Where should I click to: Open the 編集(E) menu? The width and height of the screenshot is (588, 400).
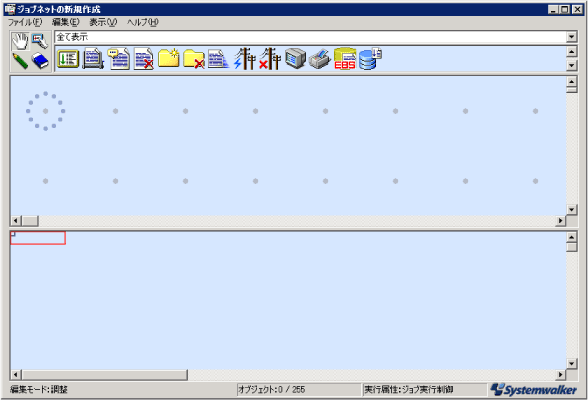pyautogui.click(x=66, y=22)
